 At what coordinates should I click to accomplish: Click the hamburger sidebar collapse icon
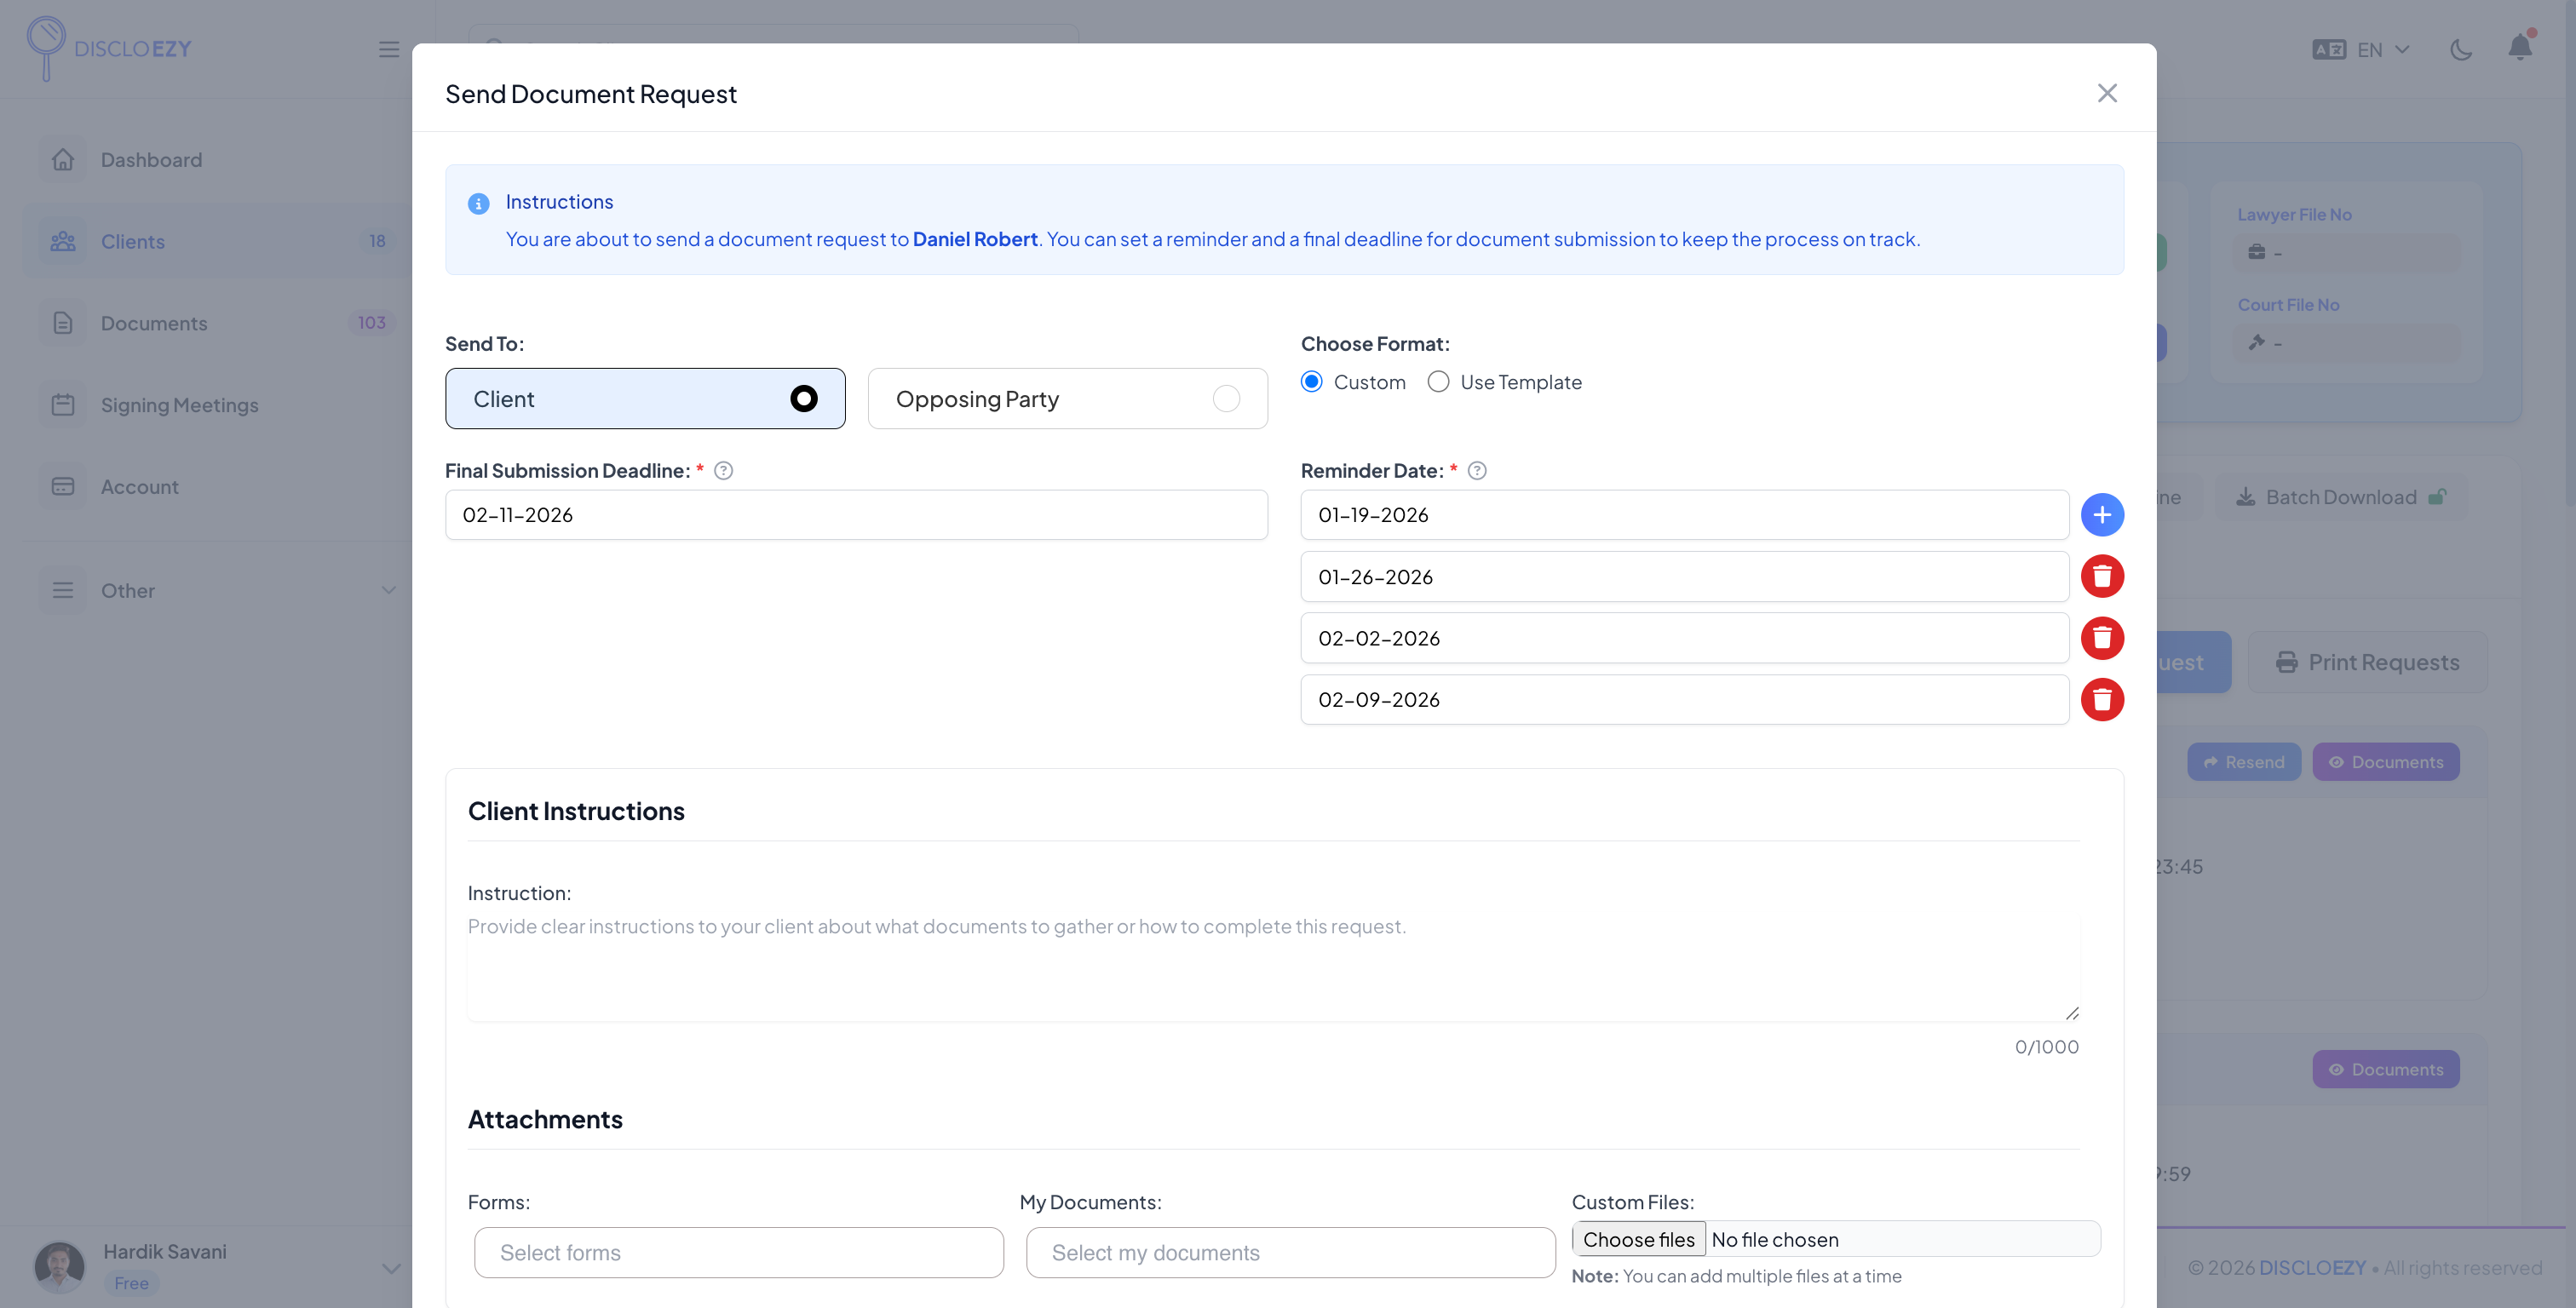pos(389,49)
